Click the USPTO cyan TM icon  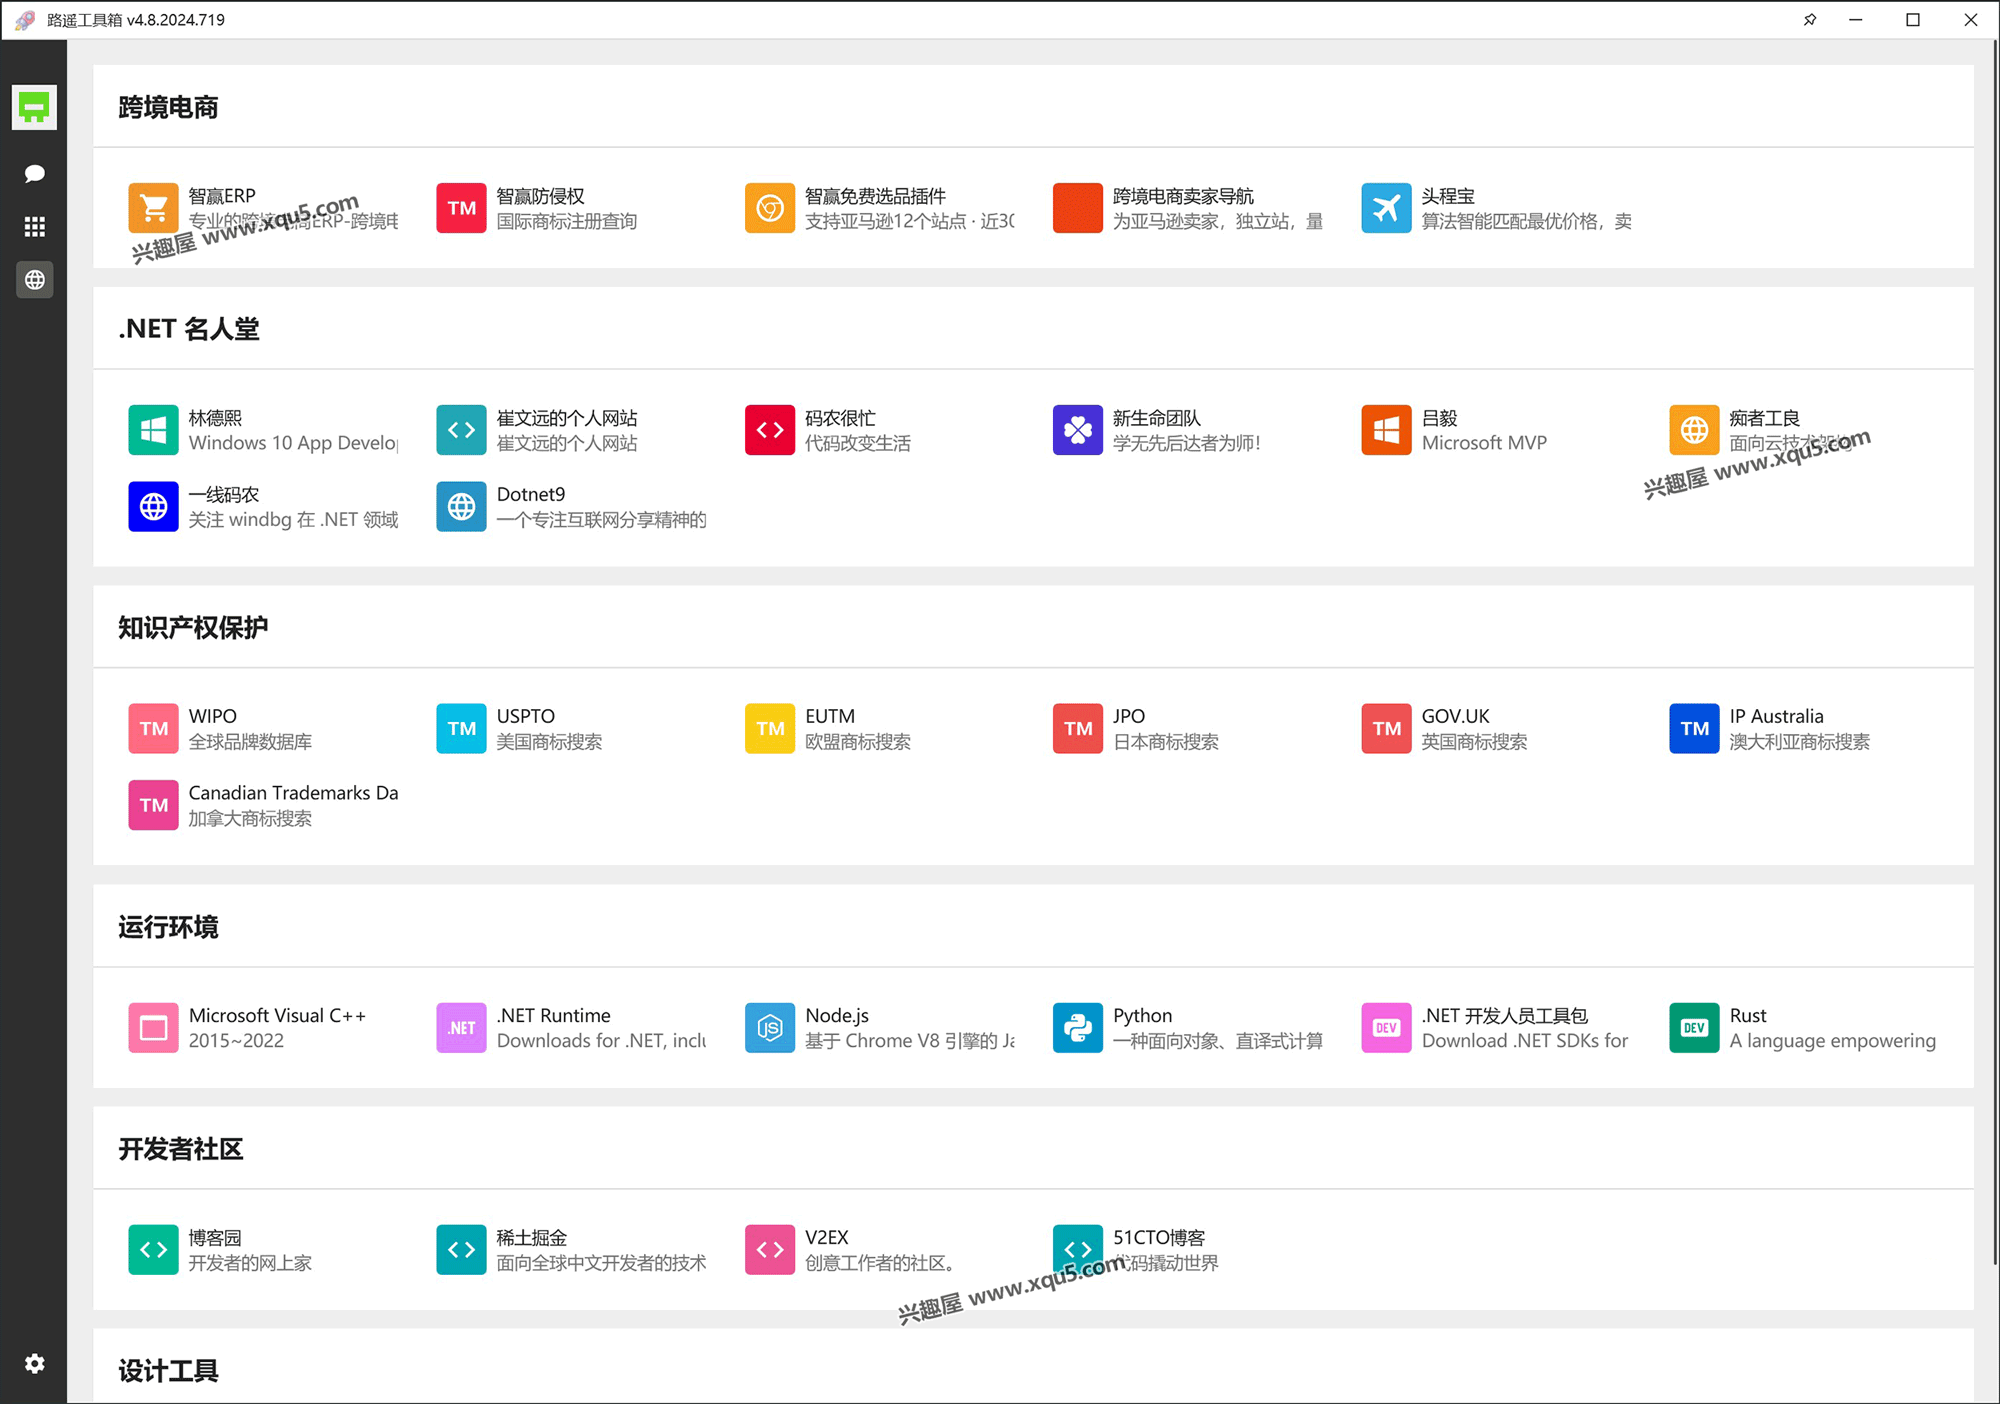tap(461, 728)
